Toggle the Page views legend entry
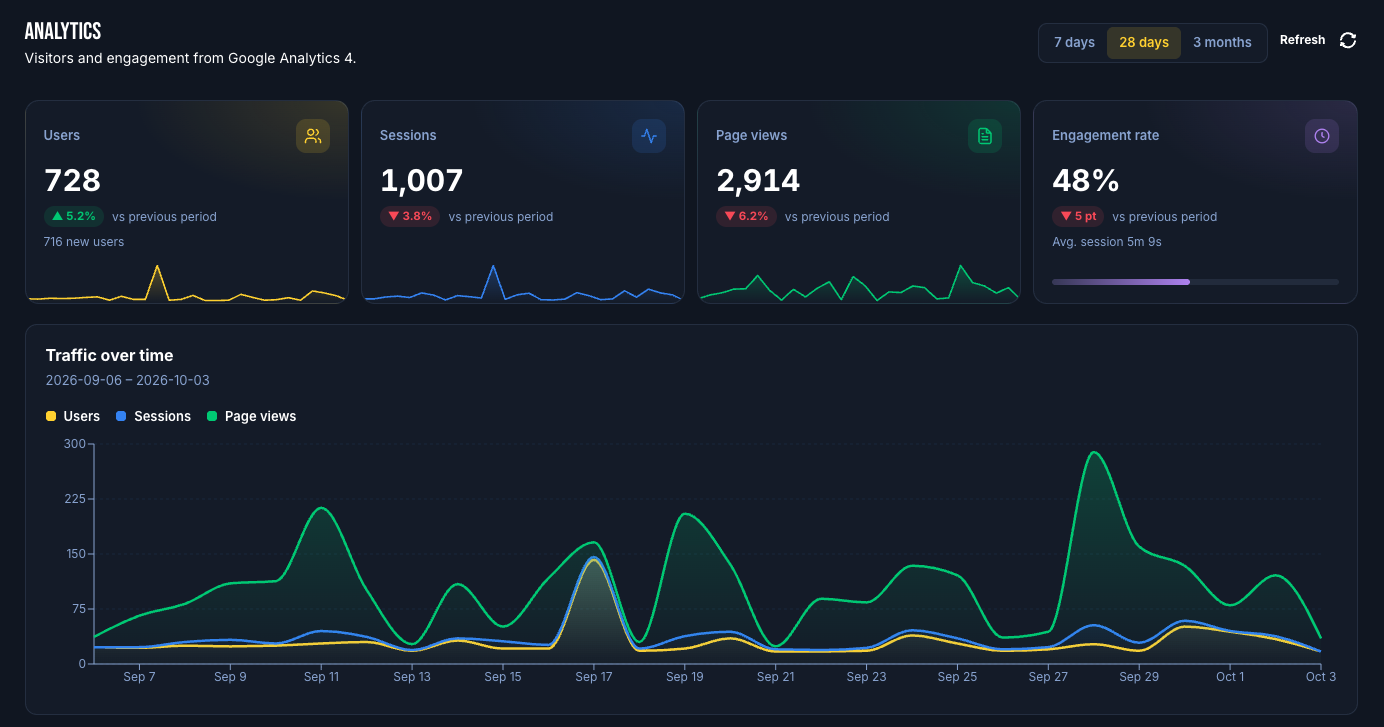This screenshot has height=727, width=1384. coord(251,416)
